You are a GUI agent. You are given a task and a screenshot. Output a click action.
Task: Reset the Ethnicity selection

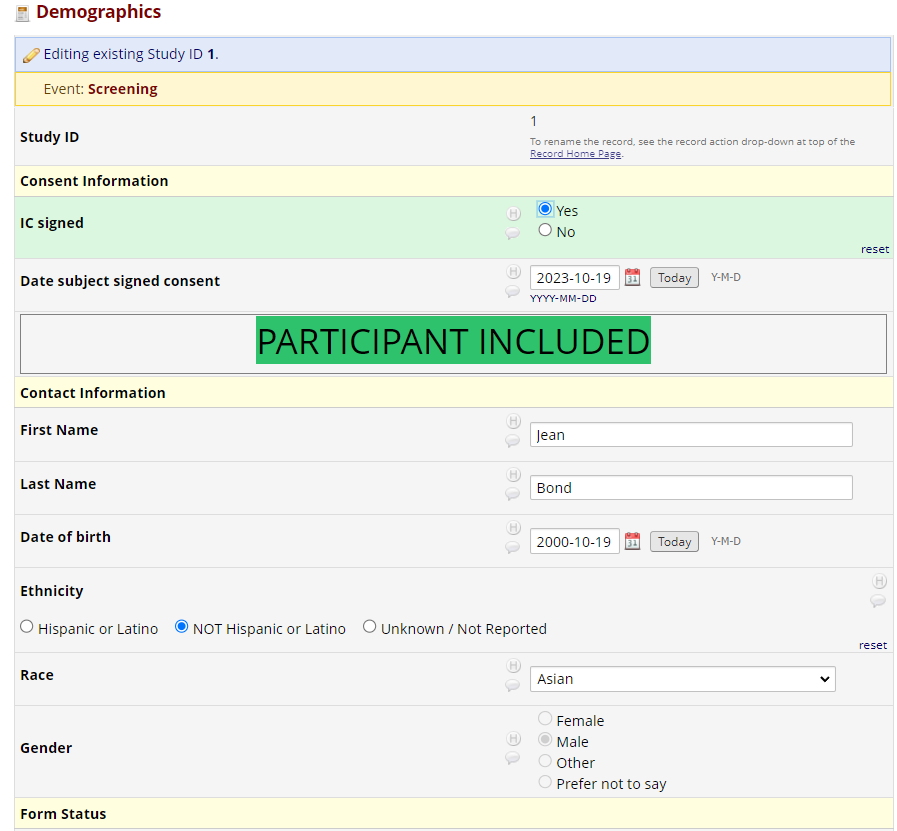coord(872,645)
